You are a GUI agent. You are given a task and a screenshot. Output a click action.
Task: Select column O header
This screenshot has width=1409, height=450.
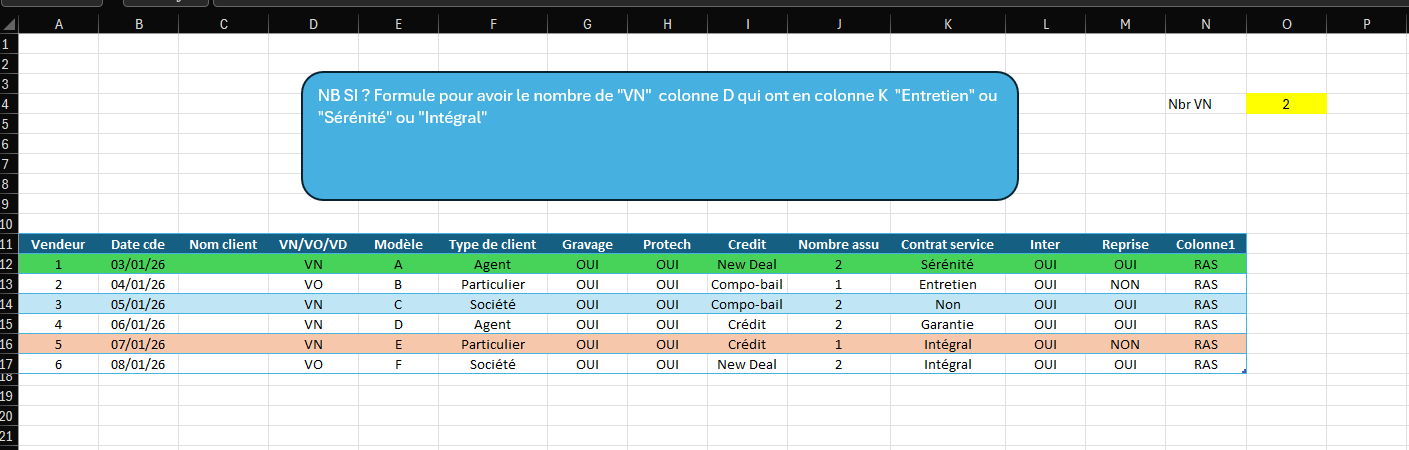point(1285,25)
